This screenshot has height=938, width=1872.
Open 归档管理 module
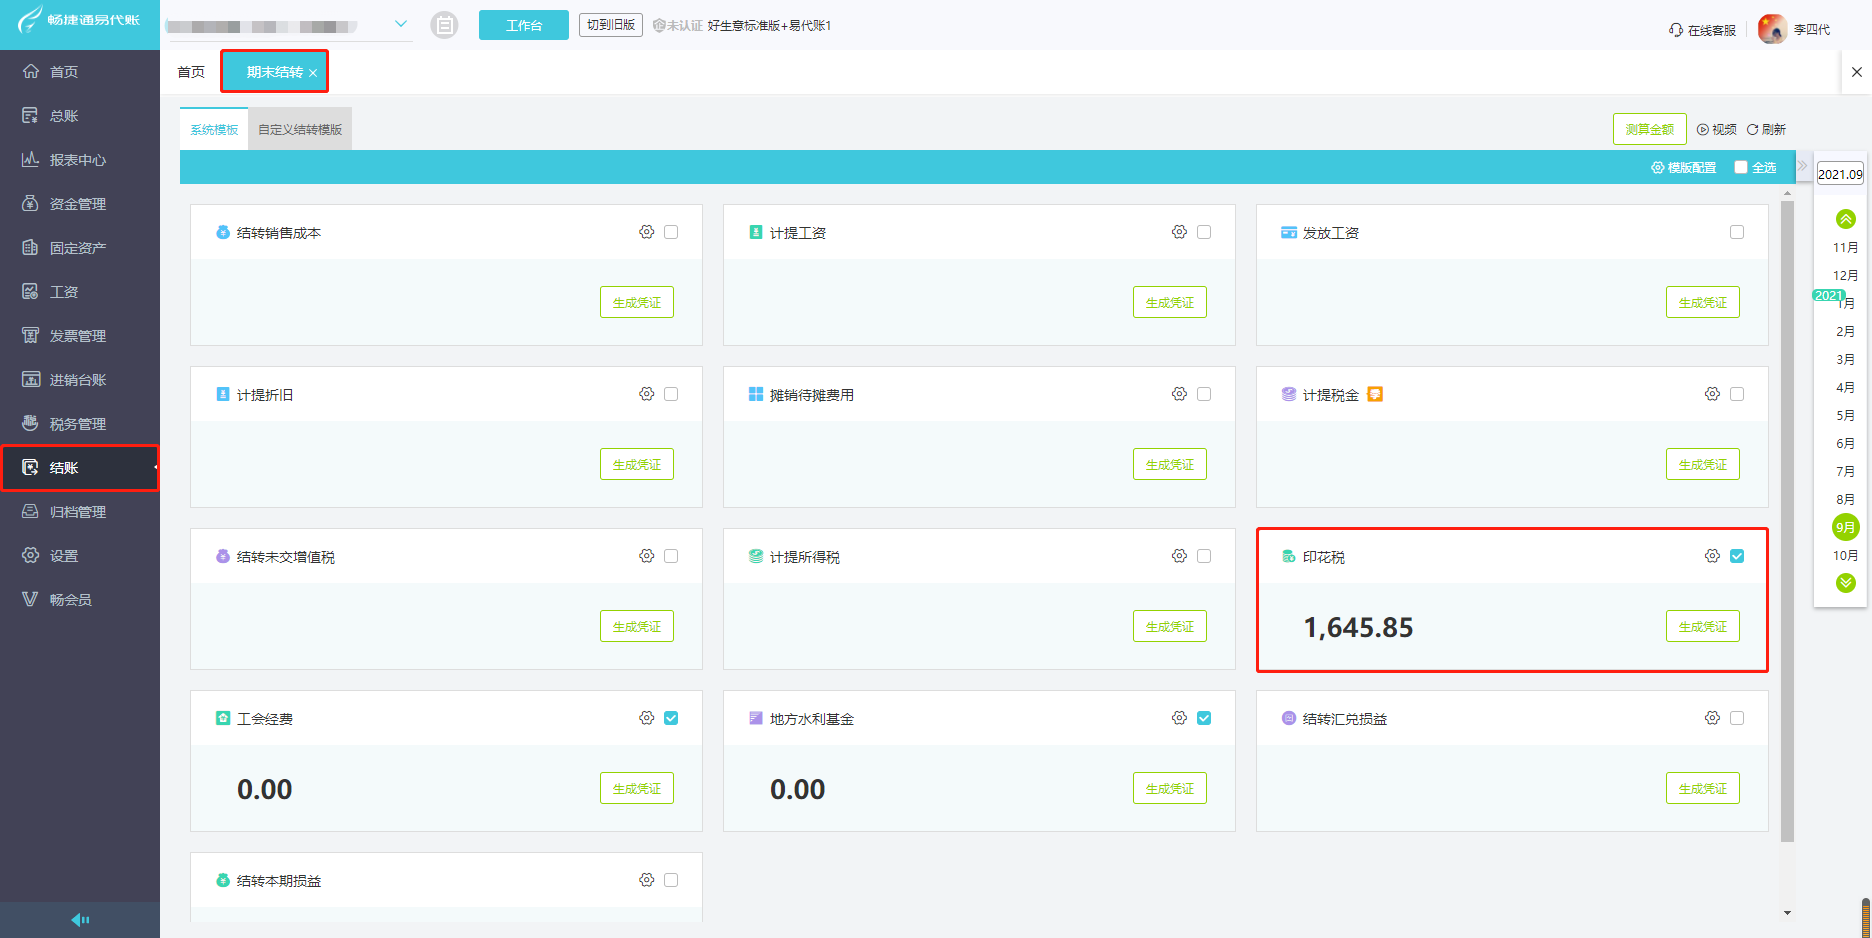[79, 512]
